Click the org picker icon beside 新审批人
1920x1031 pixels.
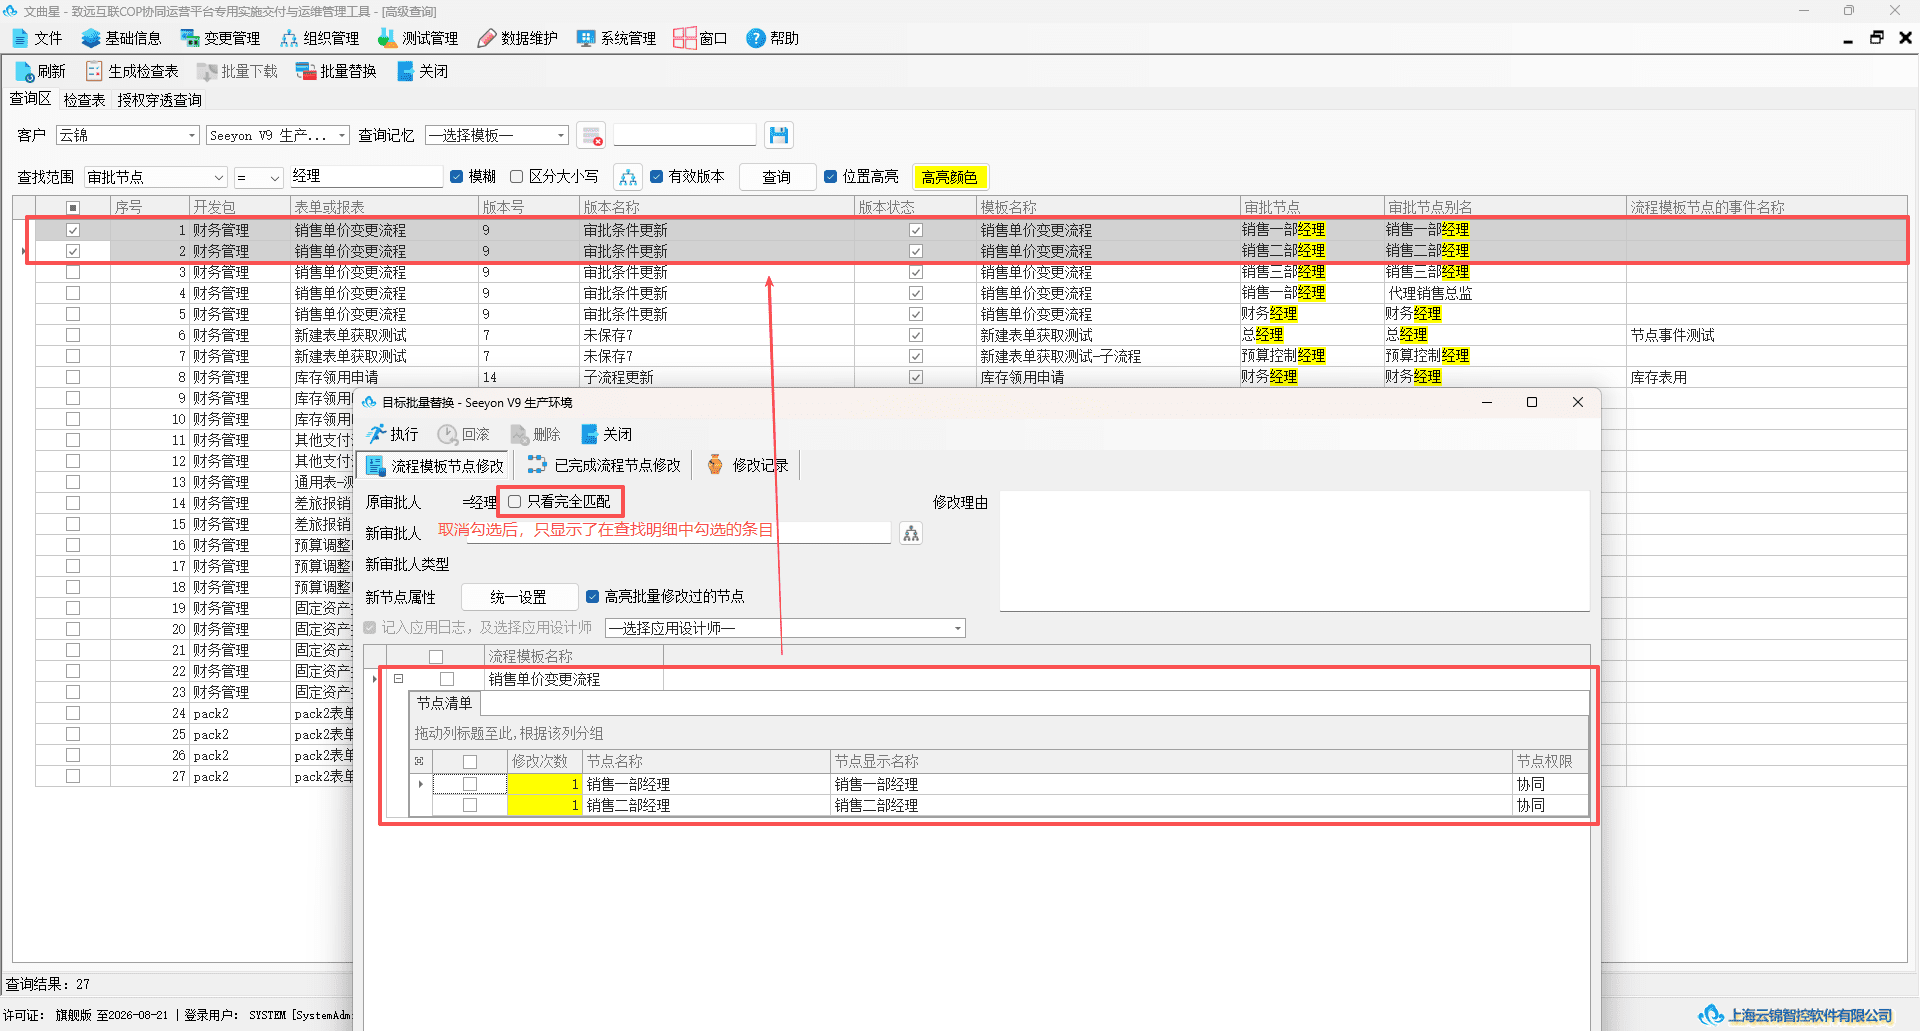pyautogui.click(x=911, y=534)
